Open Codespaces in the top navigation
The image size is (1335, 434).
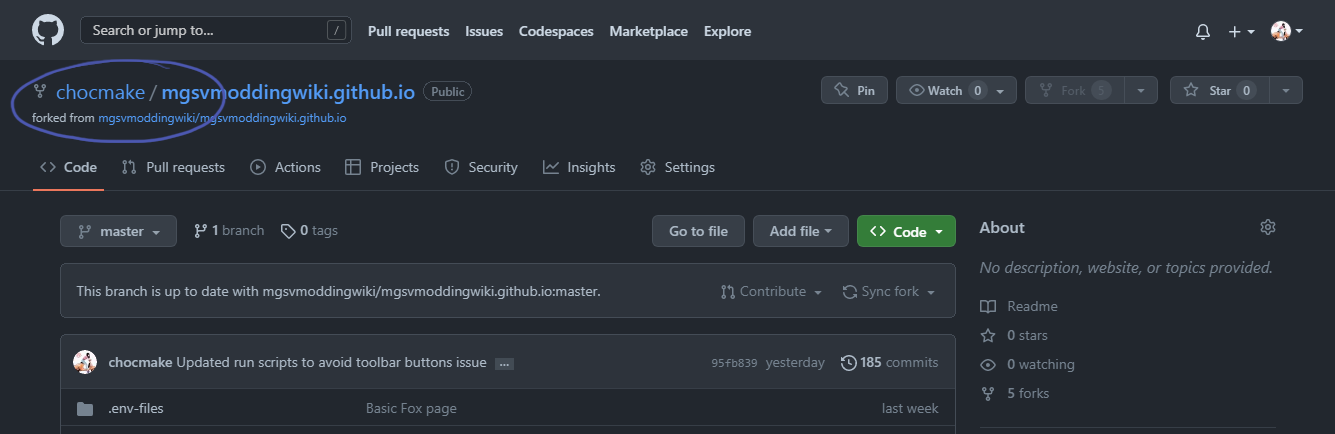pos(556,31)
